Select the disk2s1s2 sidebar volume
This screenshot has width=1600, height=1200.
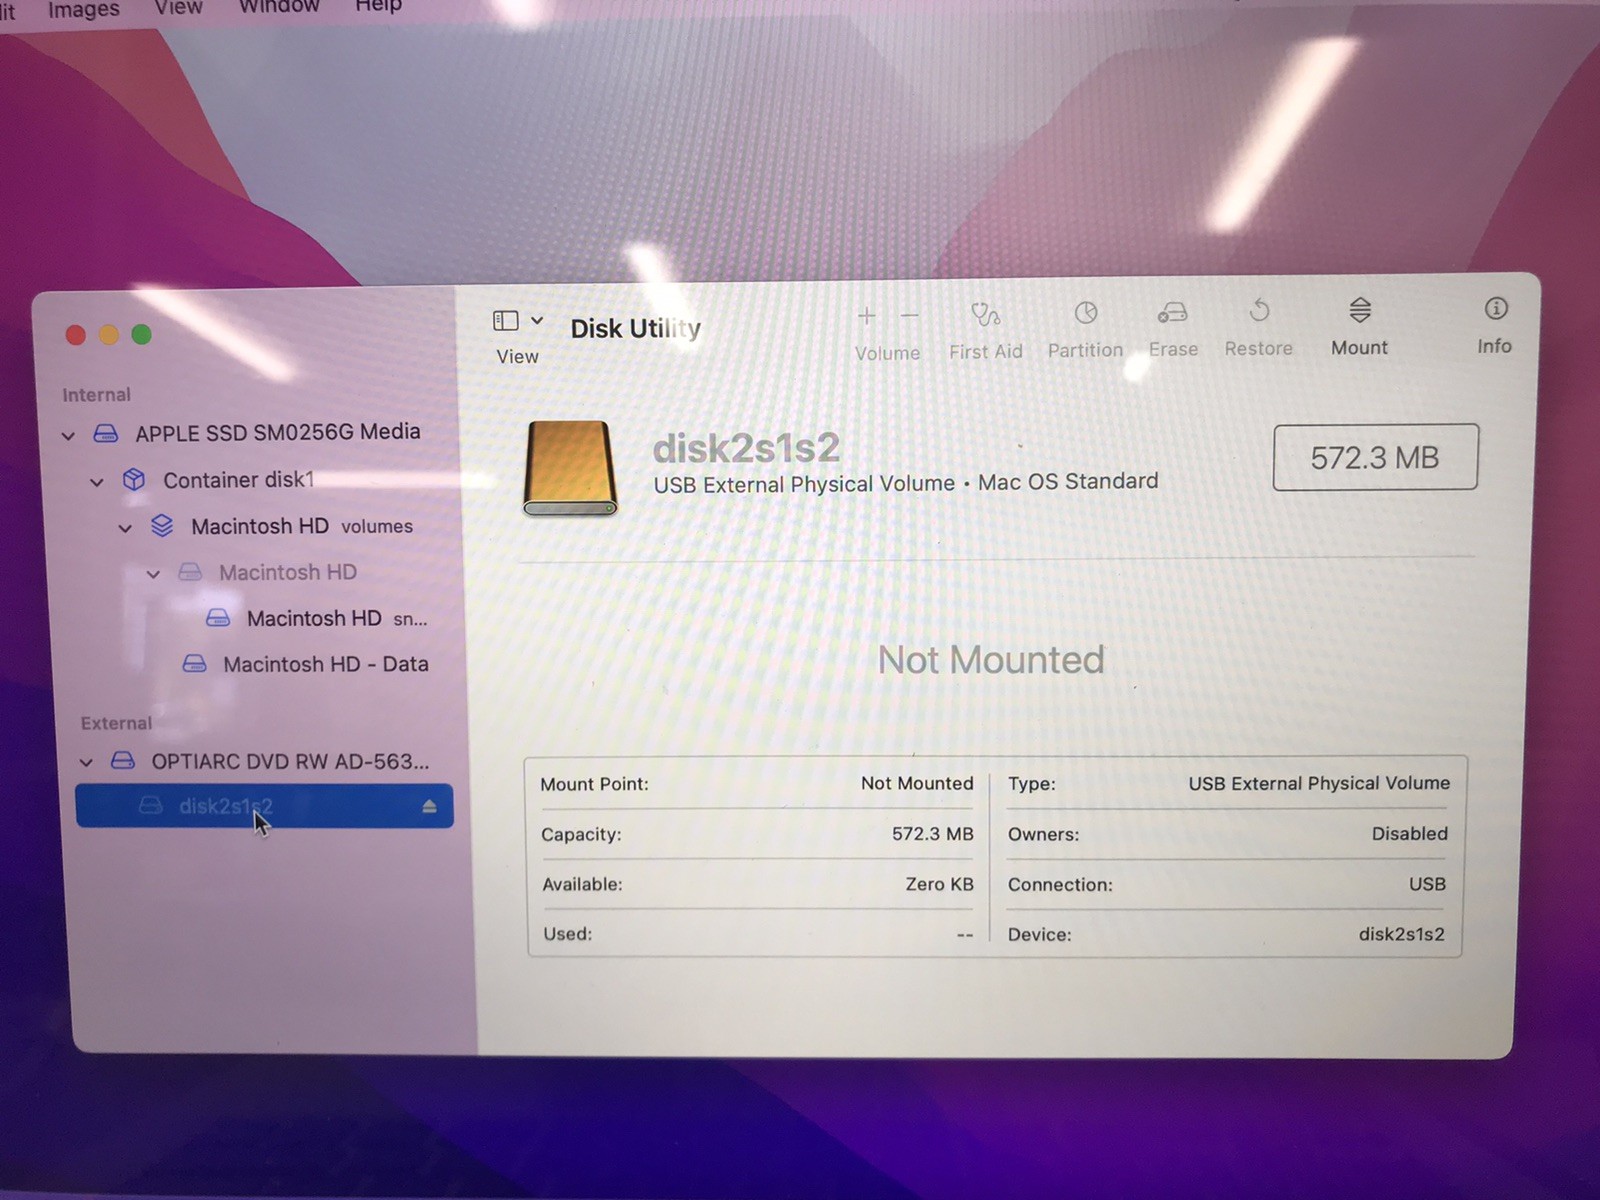click(x=264, y=806)
